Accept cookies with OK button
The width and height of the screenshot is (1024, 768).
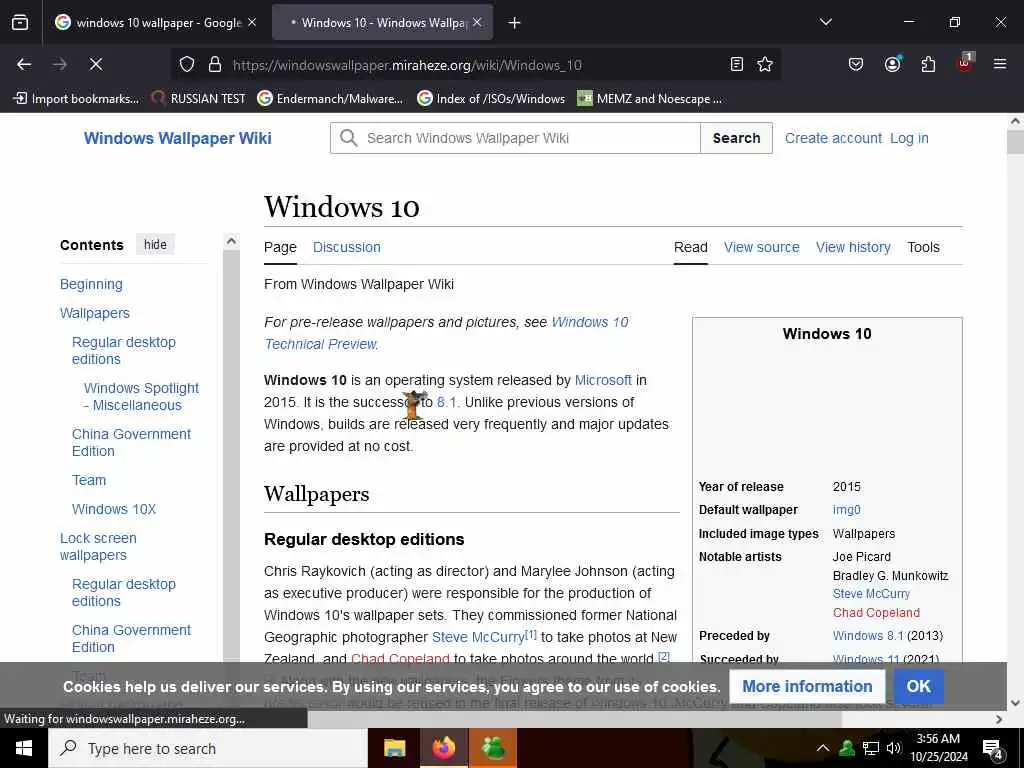coord(918,686)
